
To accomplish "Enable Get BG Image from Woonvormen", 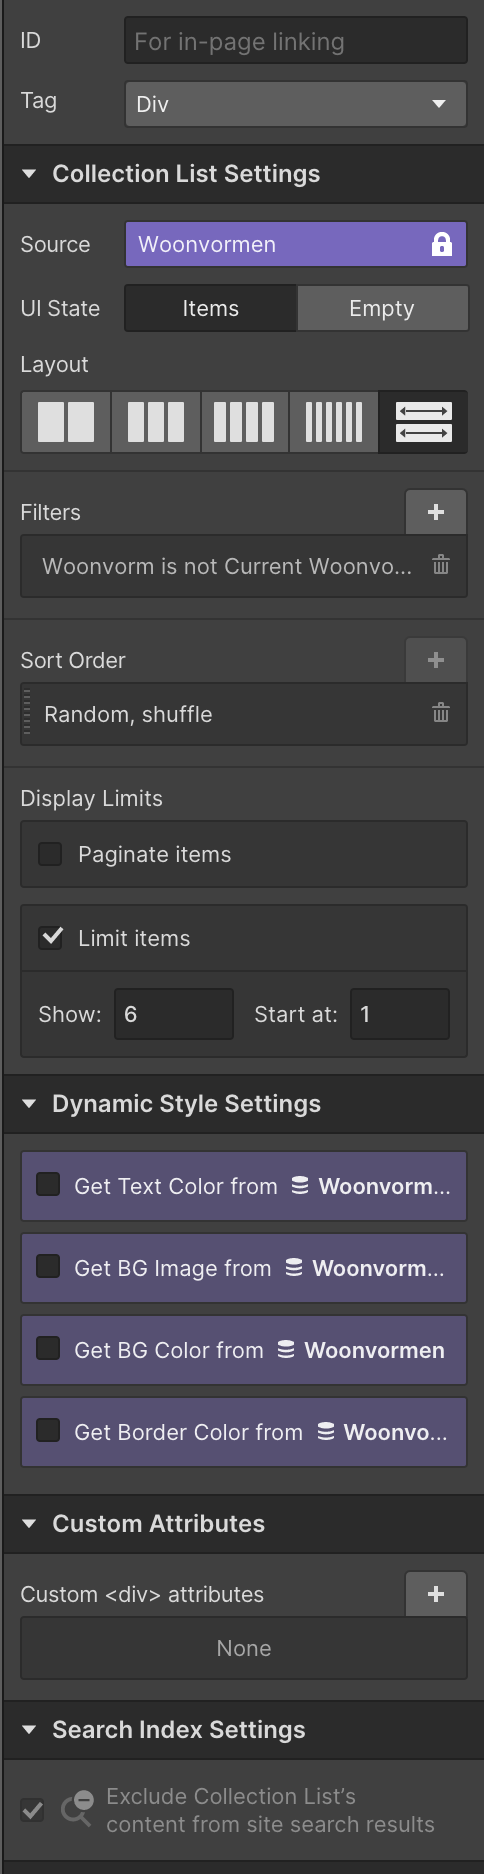I will point(48,1267).
